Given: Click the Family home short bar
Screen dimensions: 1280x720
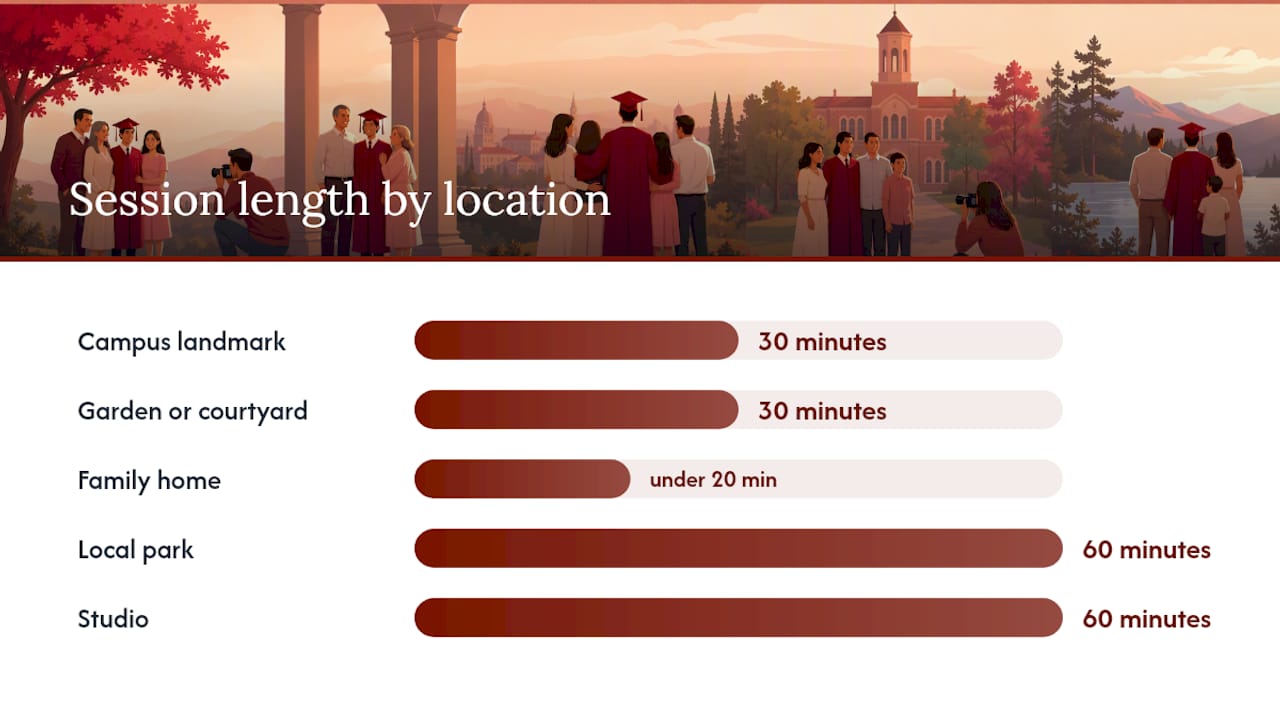Looking at the screenshot, I should pos(522,479).
